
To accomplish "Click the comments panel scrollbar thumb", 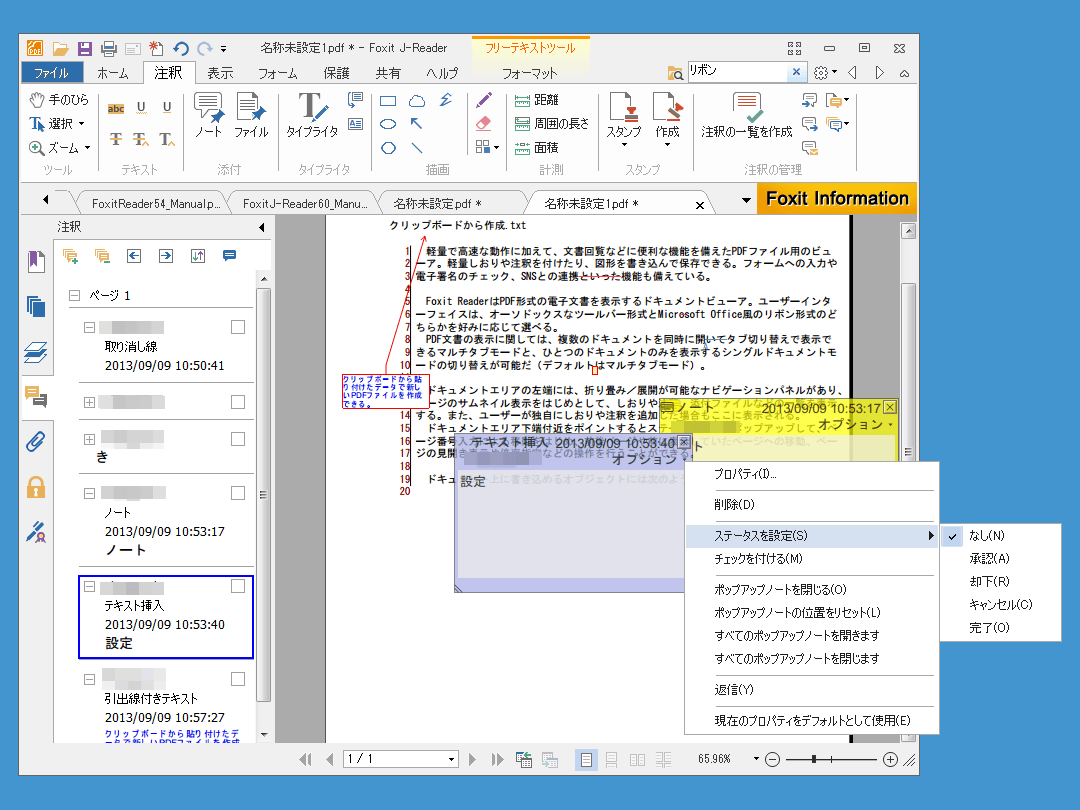I will pos(263,495).
